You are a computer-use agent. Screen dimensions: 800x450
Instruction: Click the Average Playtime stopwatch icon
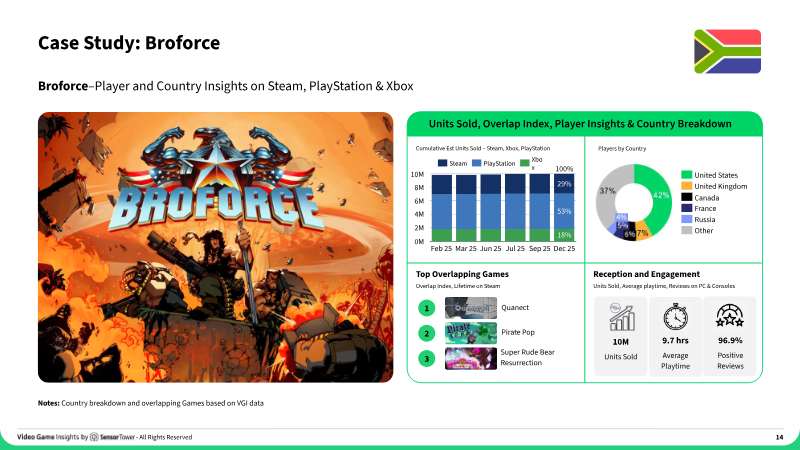[676, 316]
